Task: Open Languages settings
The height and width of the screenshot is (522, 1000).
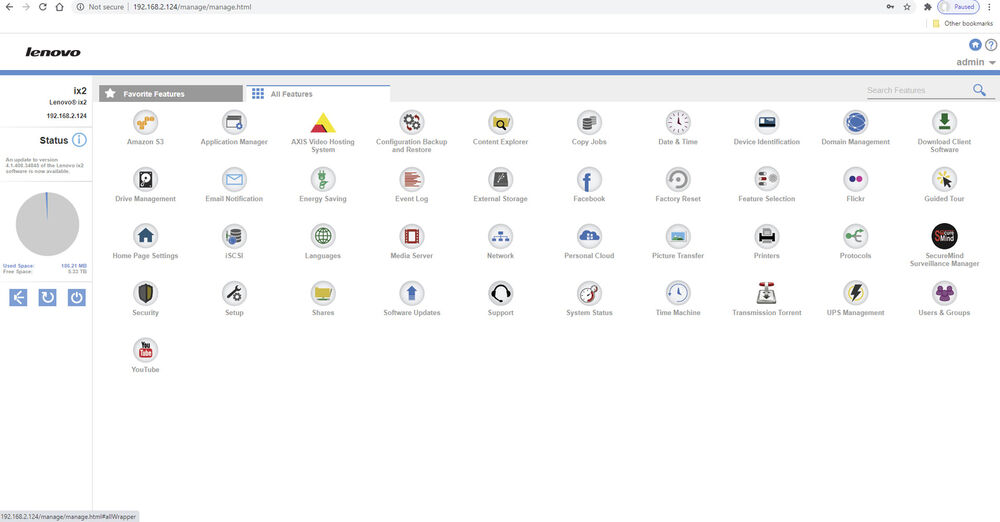Action: point(323,236)
